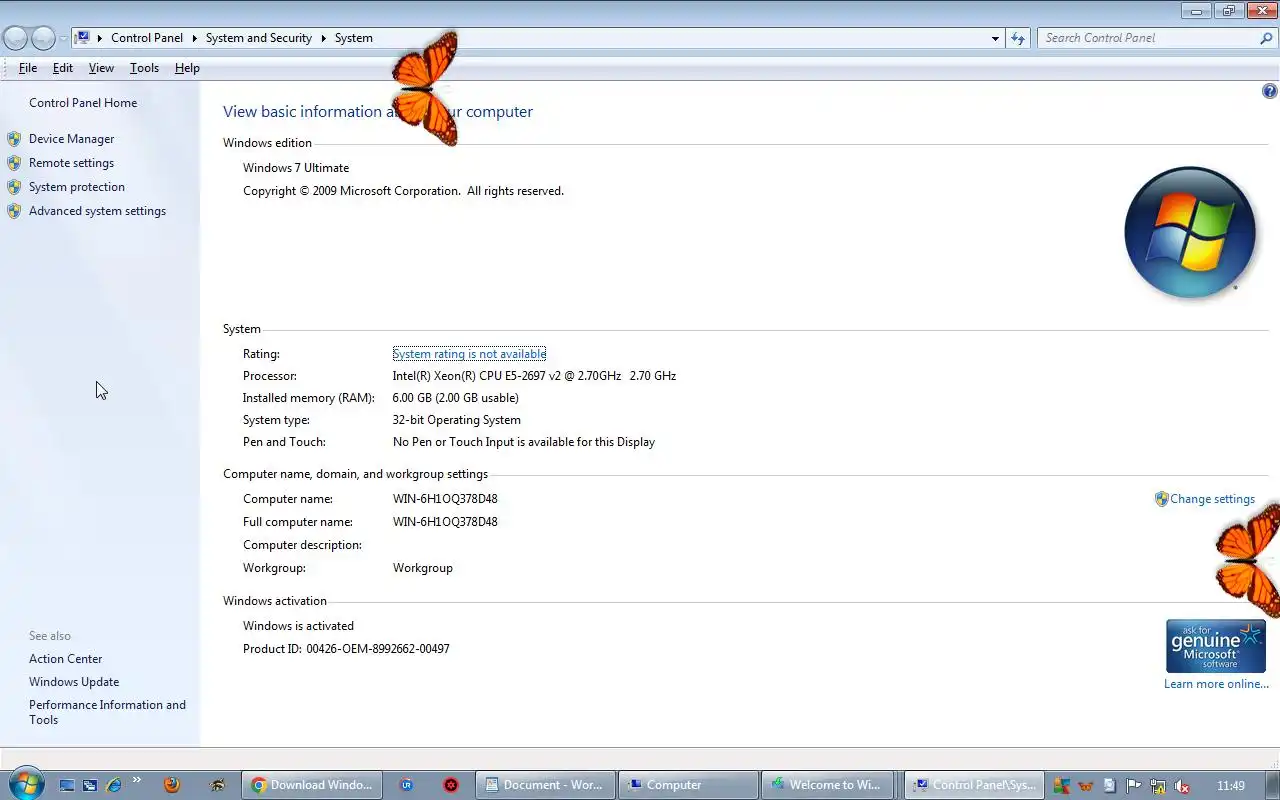Click the butterfly icon in system tray

pos(1085,786)
